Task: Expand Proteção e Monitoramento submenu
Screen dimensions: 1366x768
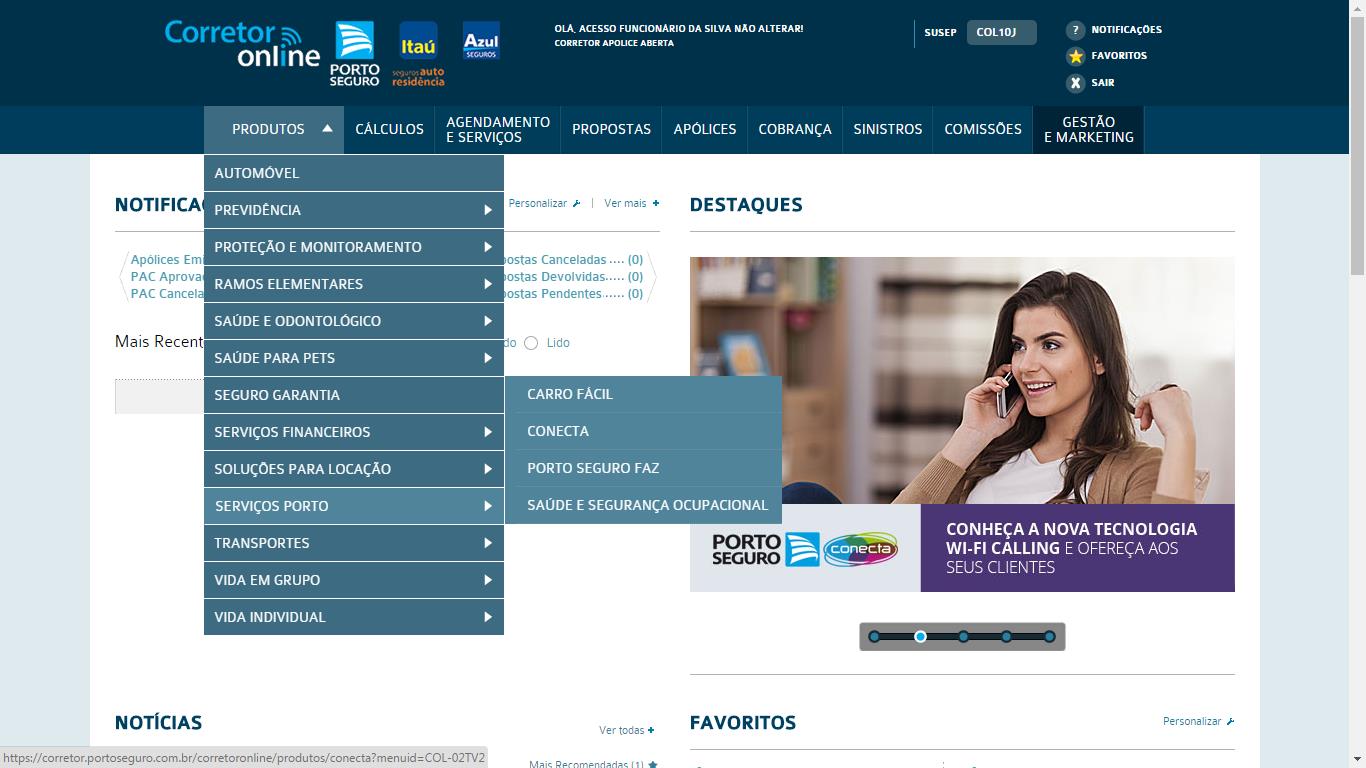Action: [x=487, y=247]
